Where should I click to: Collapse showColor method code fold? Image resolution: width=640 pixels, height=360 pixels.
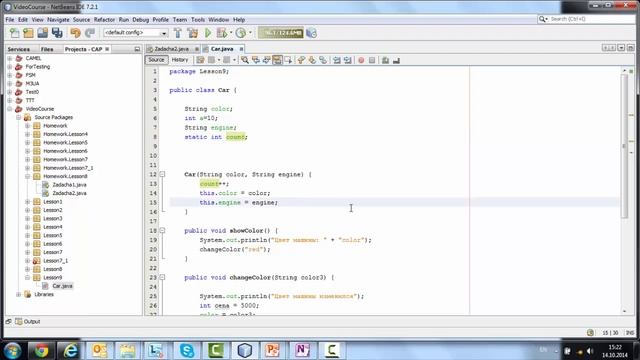(162, 231)
